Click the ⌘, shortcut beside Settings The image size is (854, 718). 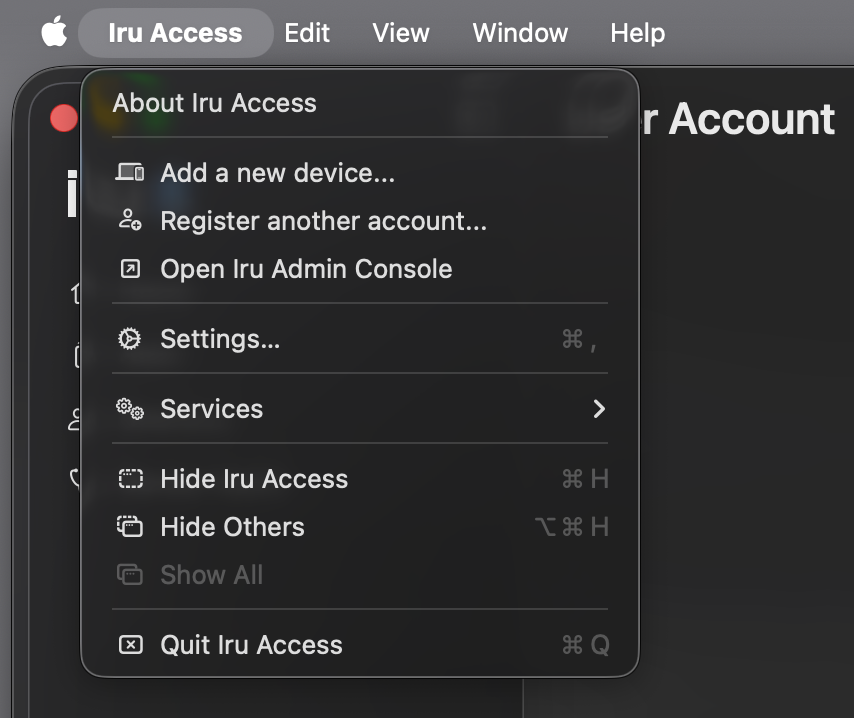click(580, 339)
